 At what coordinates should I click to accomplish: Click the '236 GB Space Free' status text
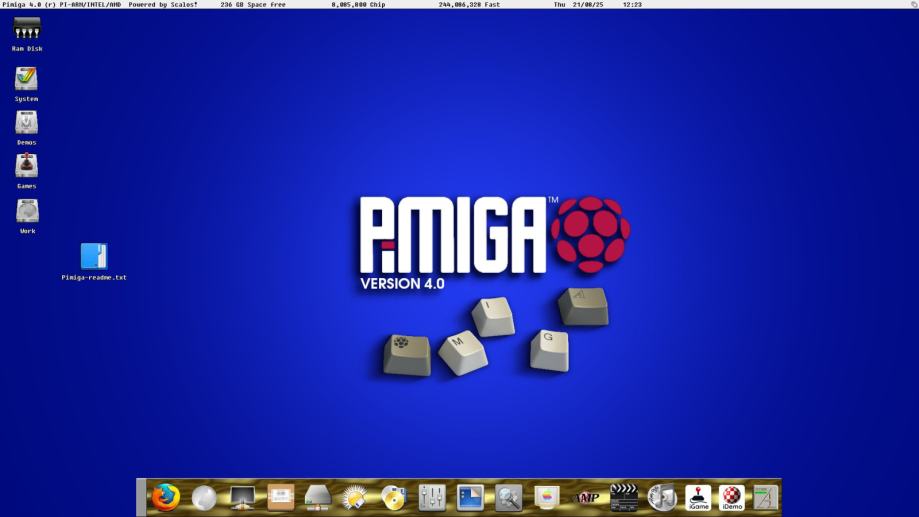tap(253, 4)
